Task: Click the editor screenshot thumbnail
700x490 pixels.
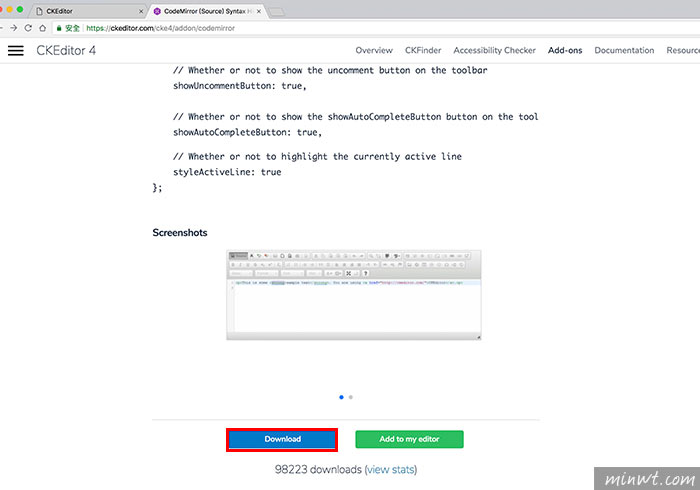Action: point(354,295)
